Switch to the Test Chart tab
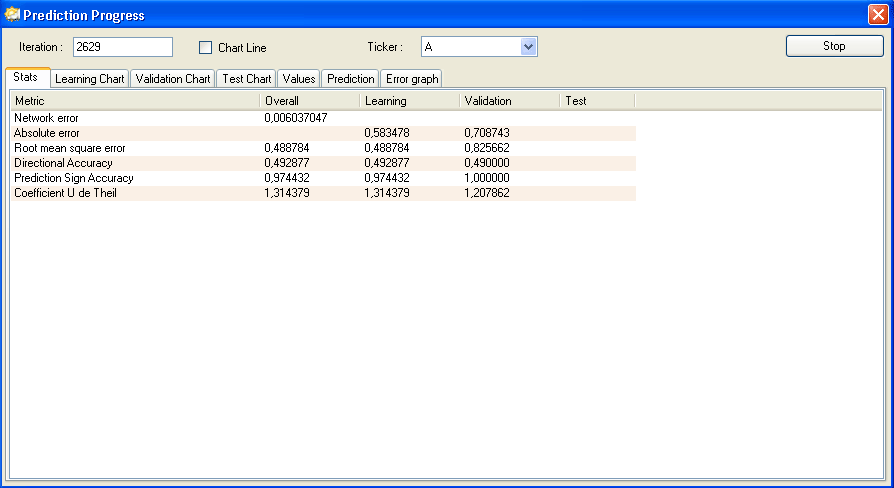 coord(246,79)
